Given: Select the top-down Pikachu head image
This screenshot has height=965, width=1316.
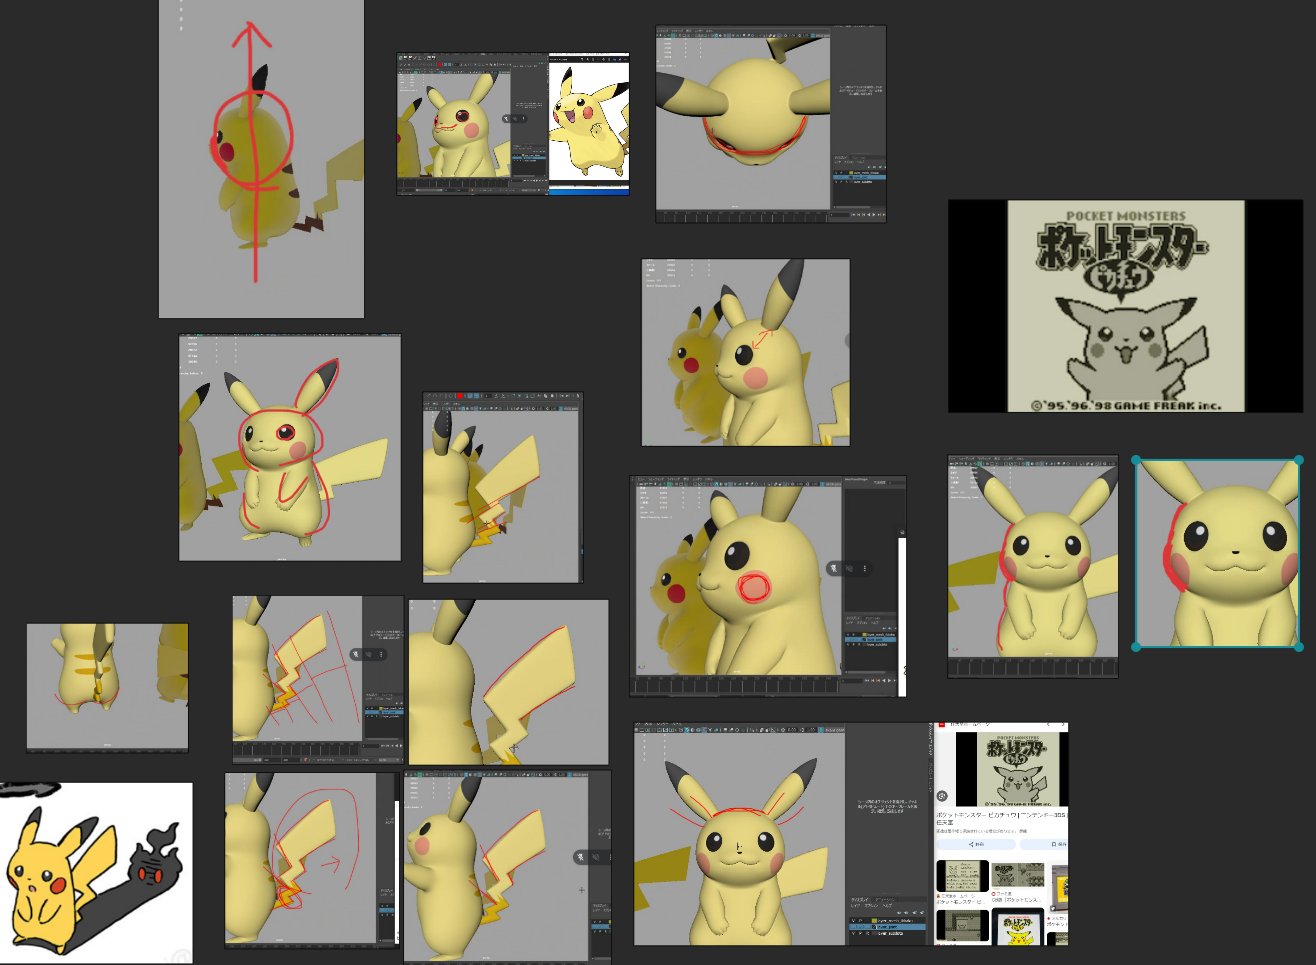Looking at the screenshot, I should coord(771,124).
